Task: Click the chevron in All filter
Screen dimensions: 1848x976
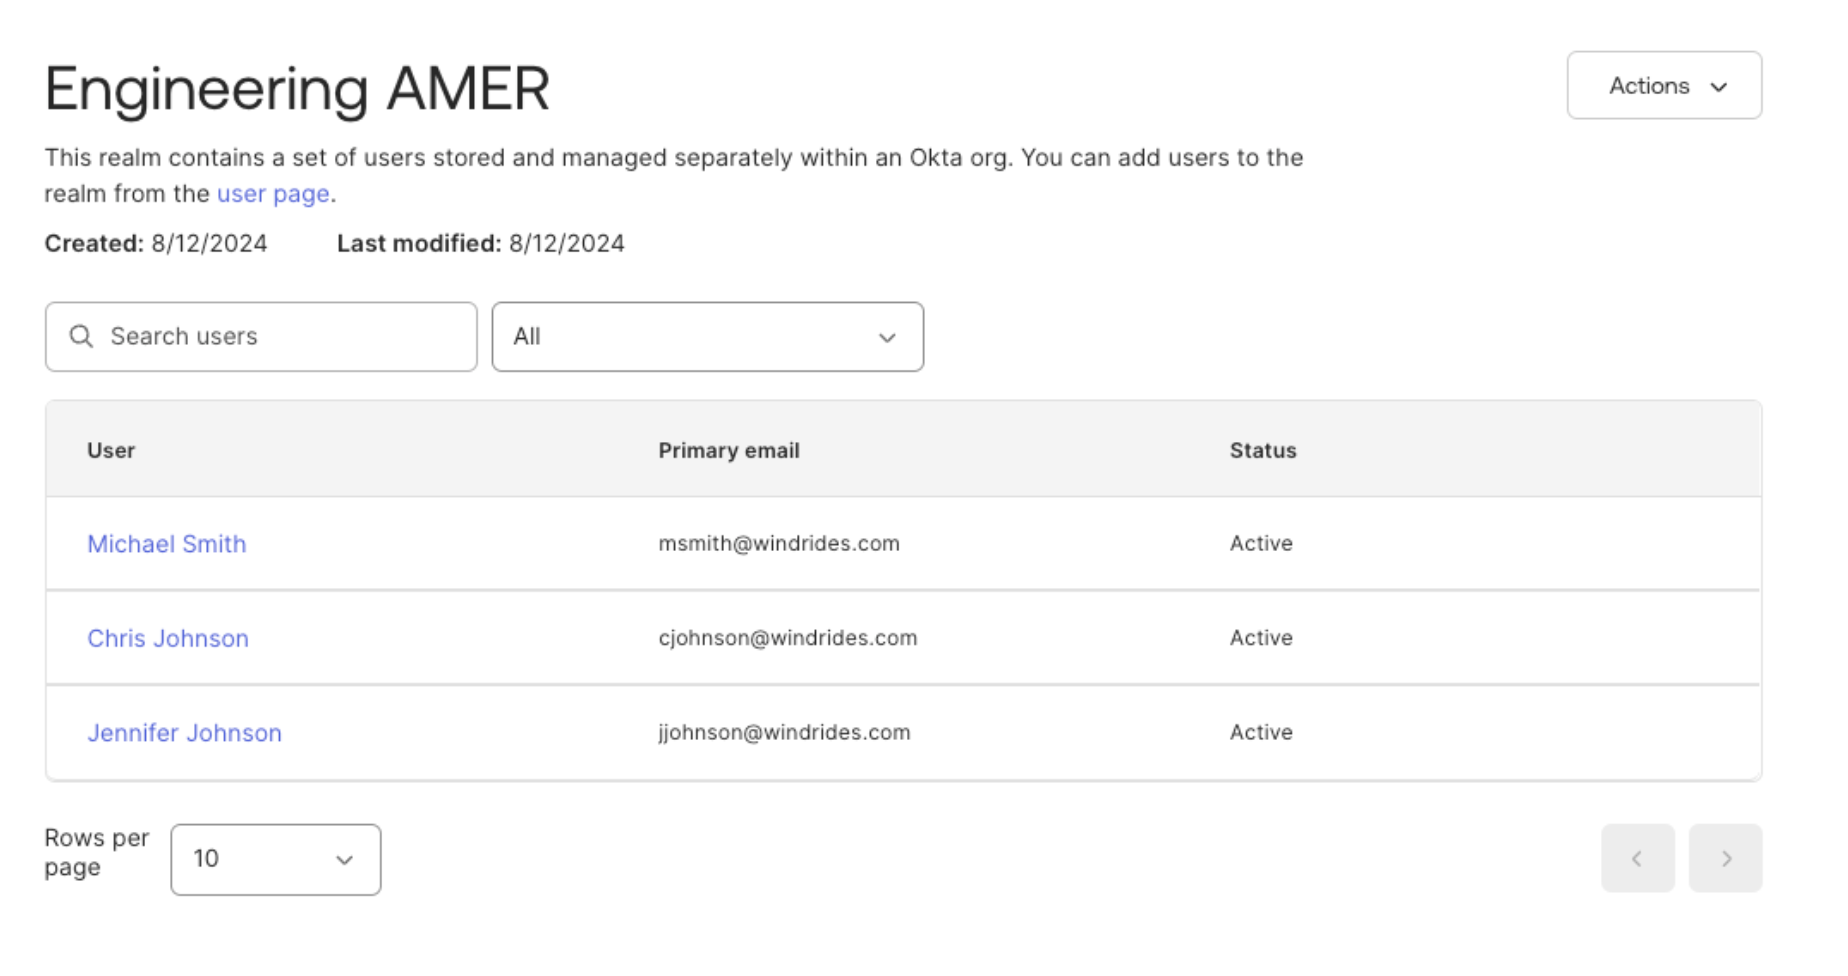Action: [887, 338]
